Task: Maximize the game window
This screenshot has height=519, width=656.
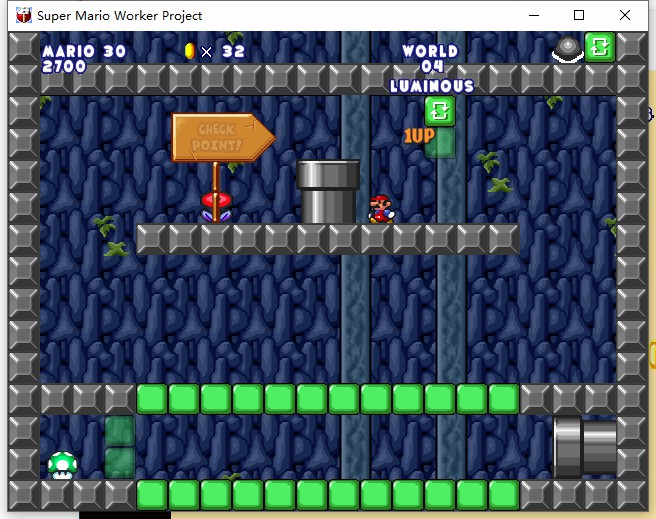Action: (579, 15)
